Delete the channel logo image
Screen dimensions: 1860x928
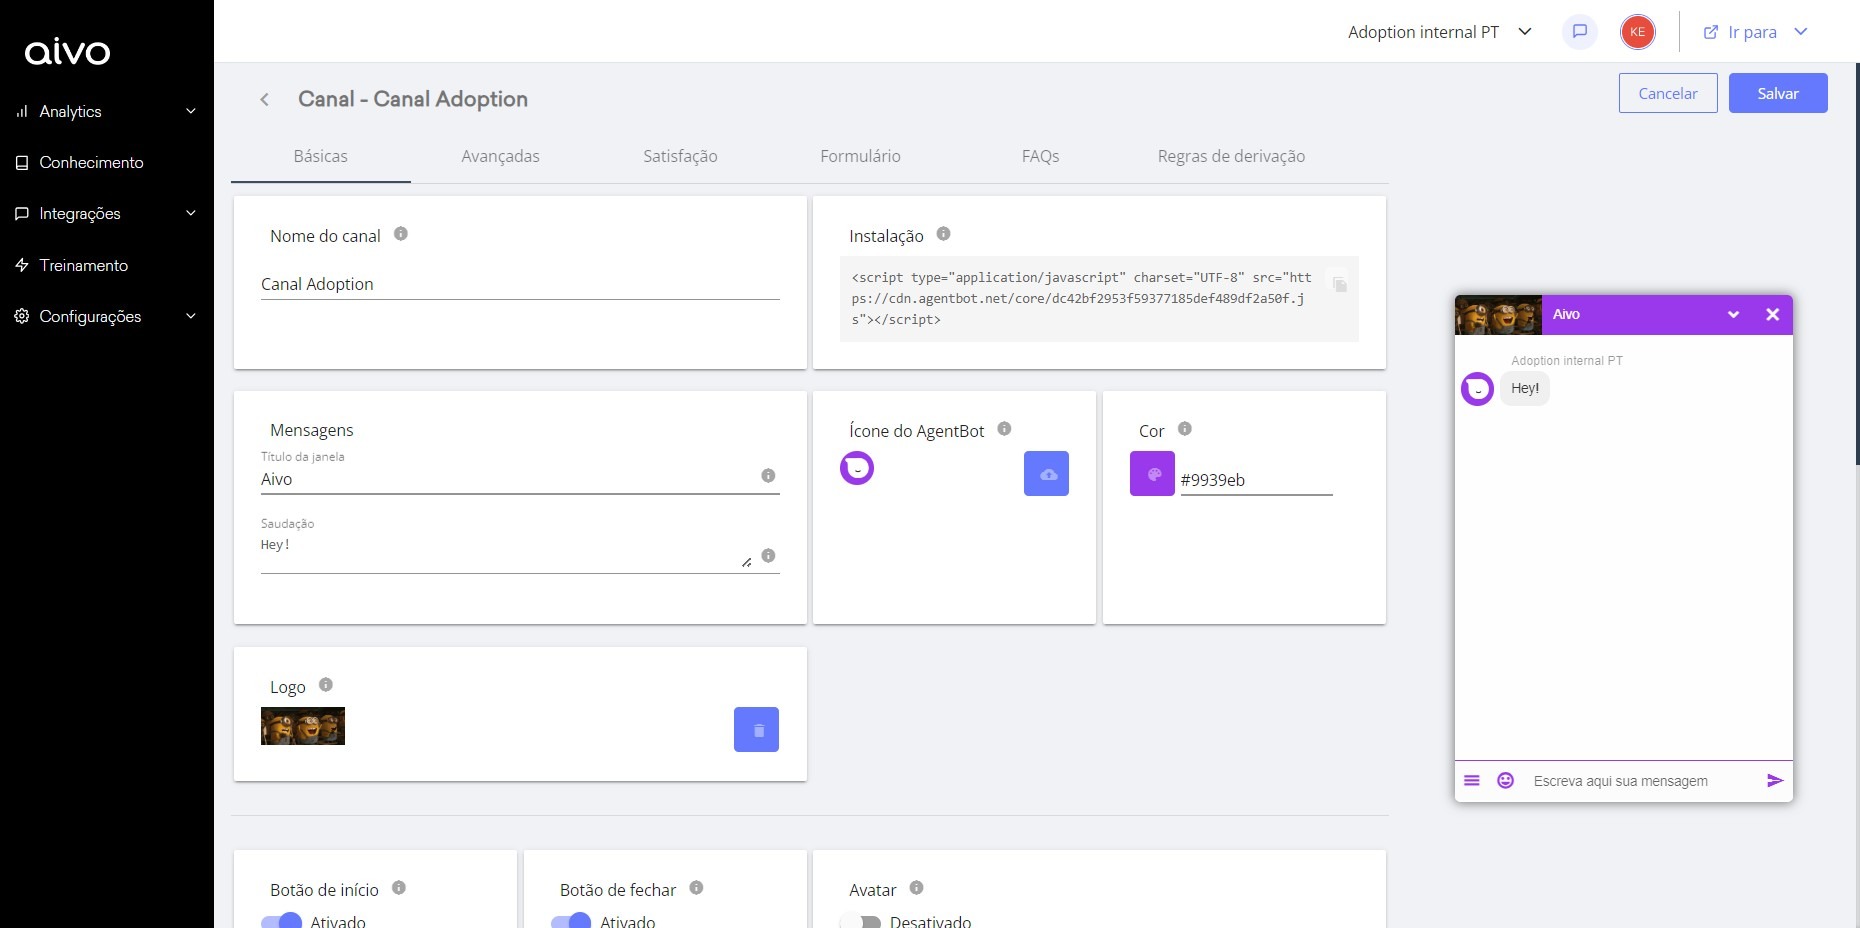(x=756, y=730)
